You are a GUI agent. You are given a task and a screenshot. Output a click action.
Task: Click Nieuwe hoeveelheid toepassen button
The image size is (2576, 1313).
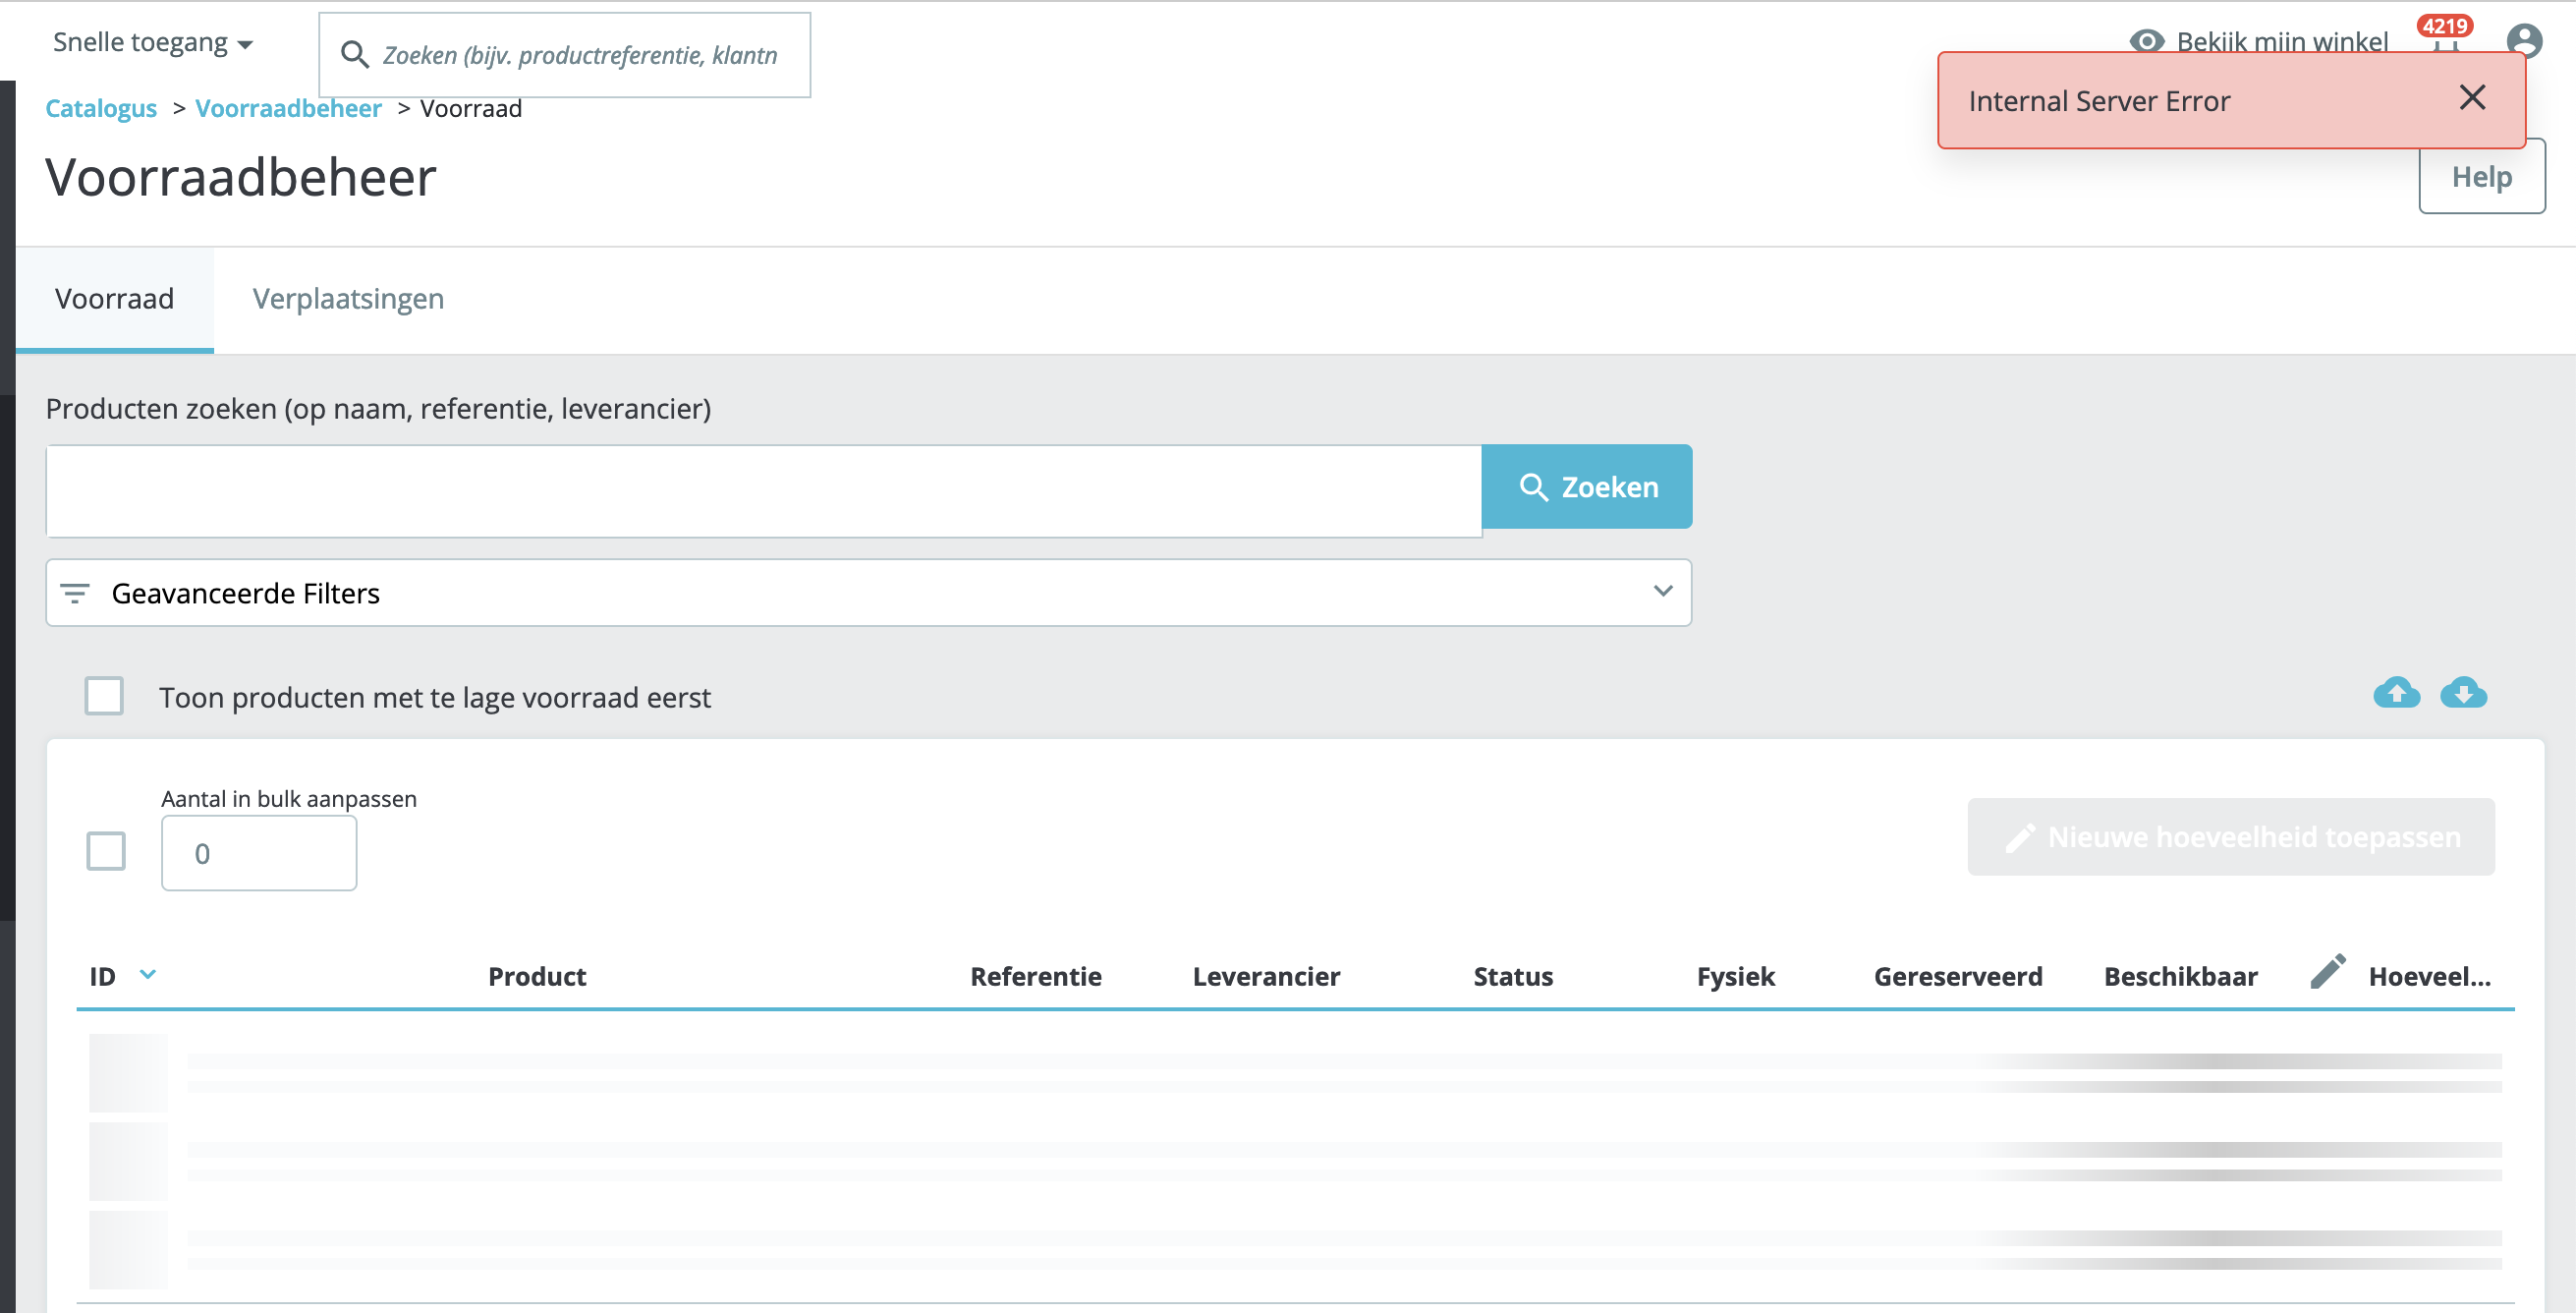(2231, 837)
